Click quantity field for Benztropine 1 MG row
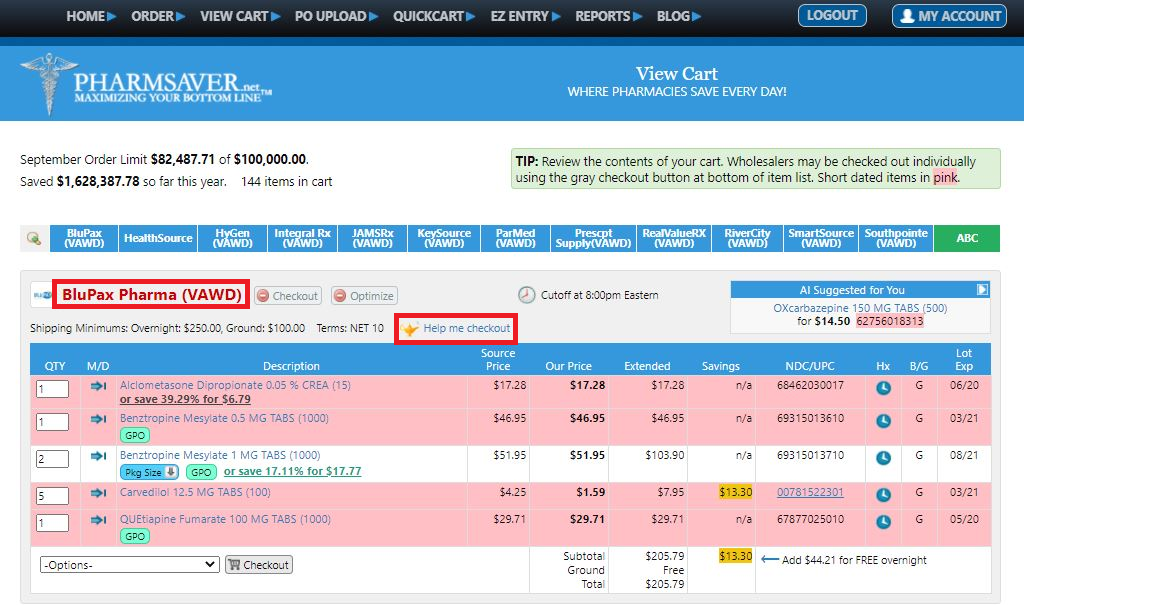Image resolution: width=1160 pixels, height=605 pixels. [x=53, y=459]
